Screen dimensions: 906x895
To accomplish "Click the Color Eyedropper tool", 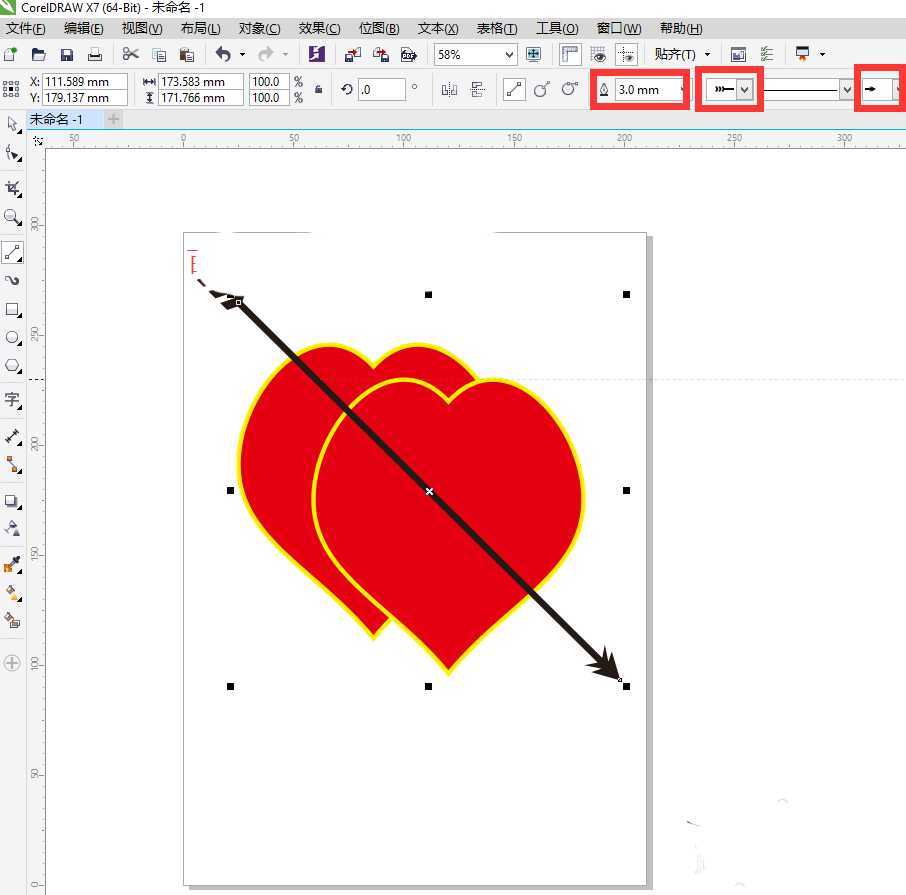I will point(12,565).
